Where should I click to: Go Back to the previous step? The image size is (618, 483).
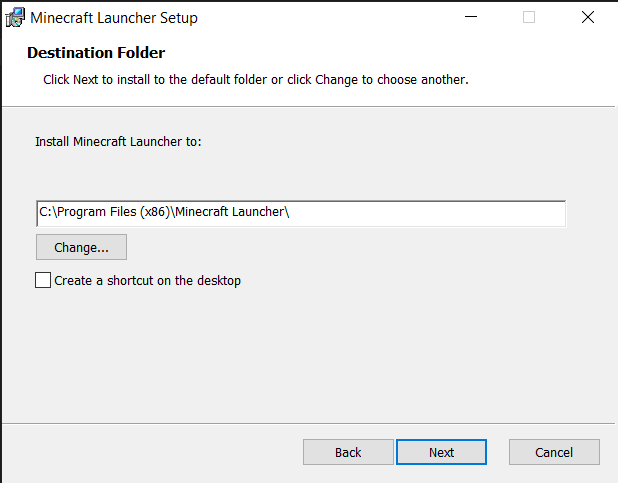click(348, 452)
